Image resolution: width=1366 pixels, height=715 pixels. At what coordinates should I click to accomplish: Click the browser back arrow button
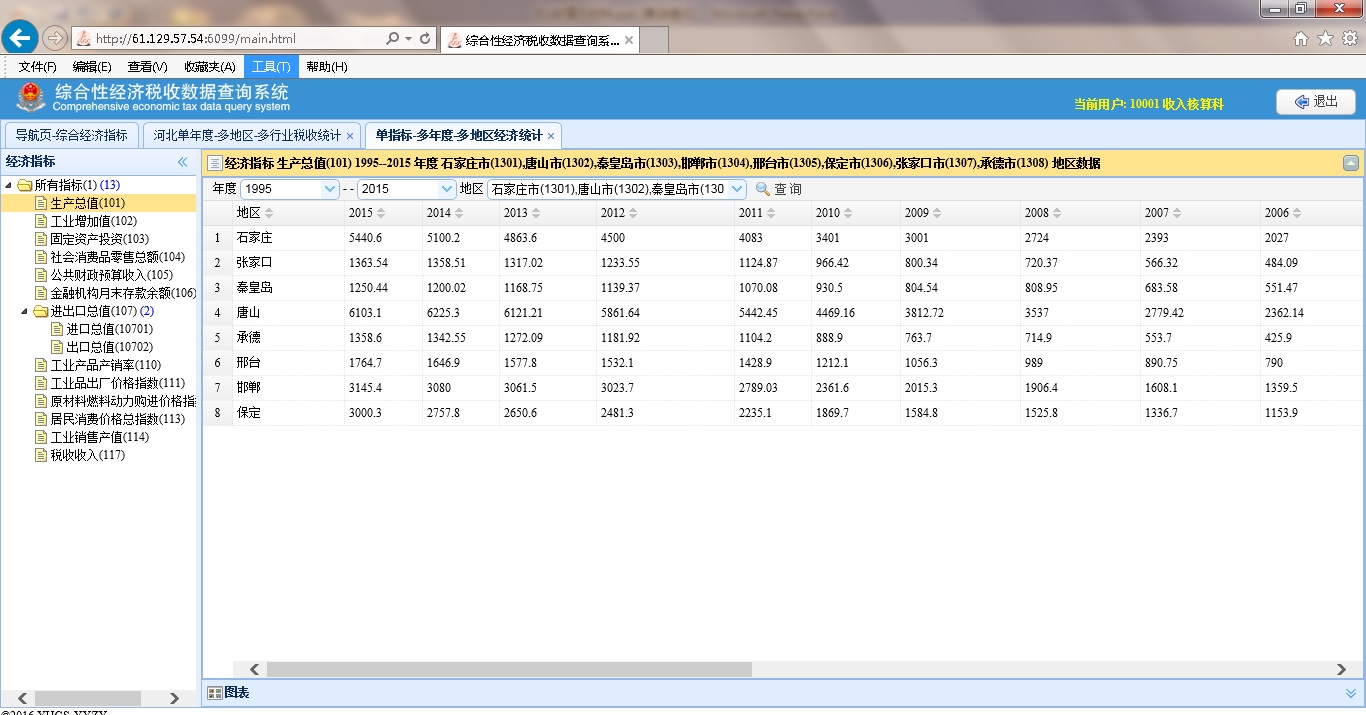(19, 38)
